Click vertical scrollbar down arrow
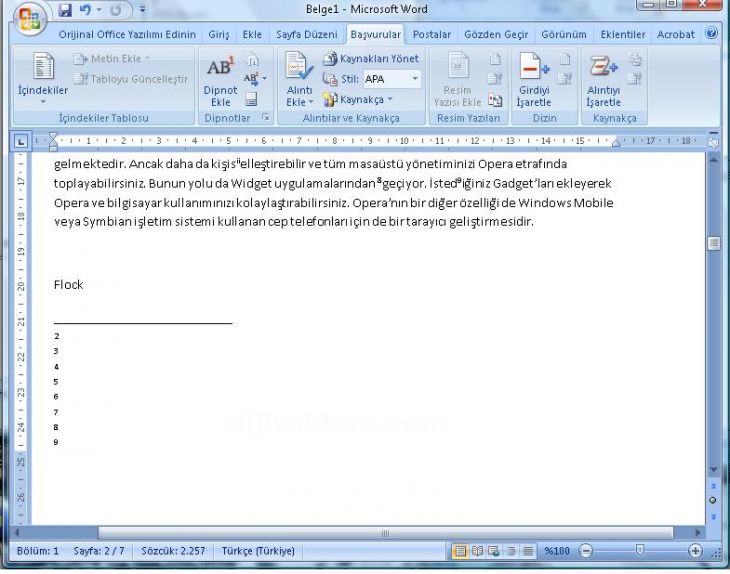 [x=713, y=470]
